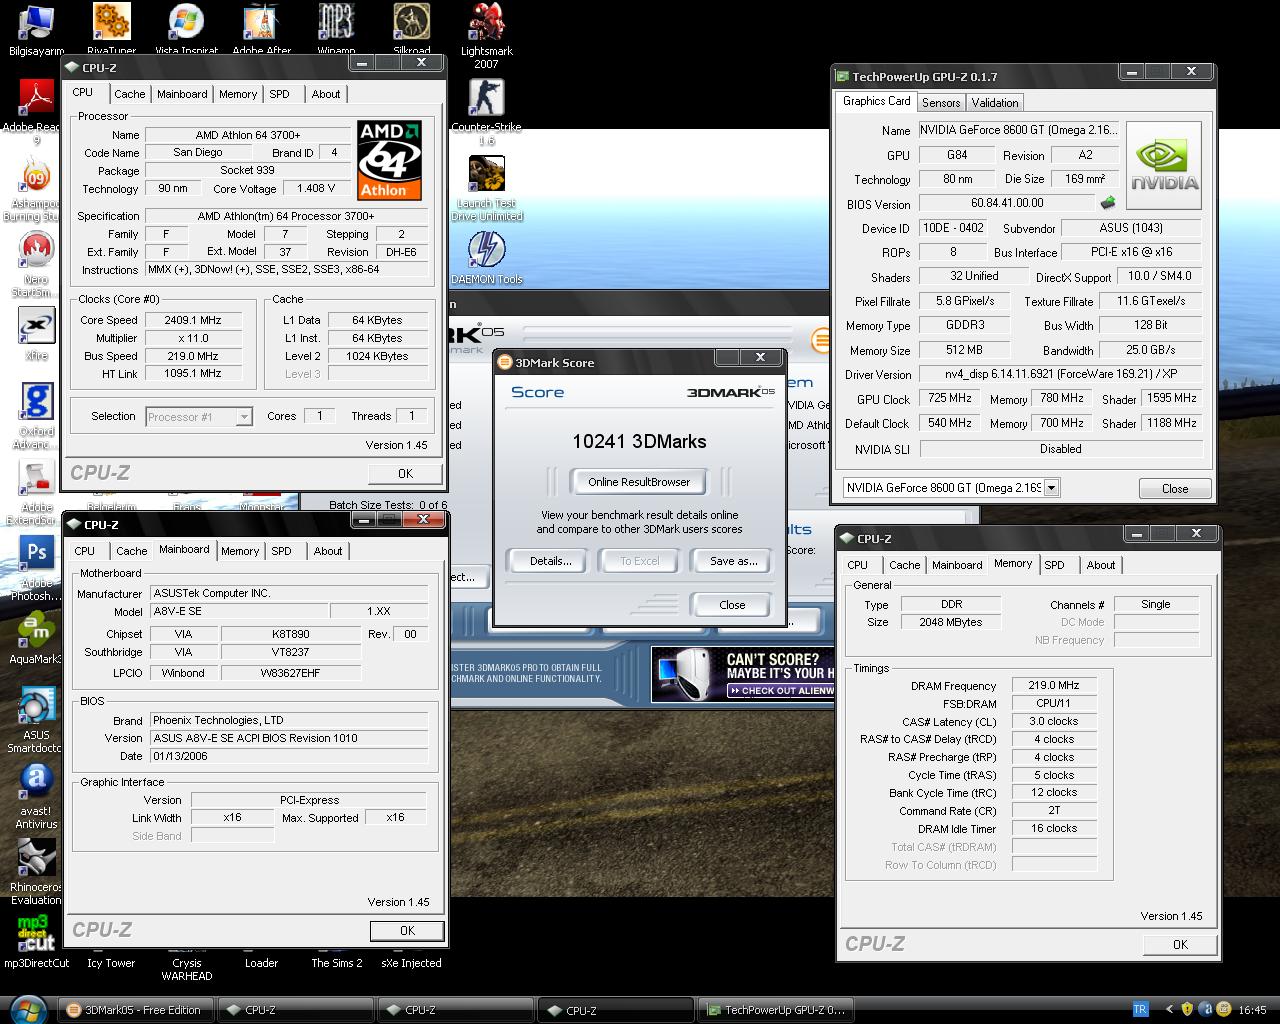The width and height of the screenshot is (1280, 1024).
Task: Click the GPU Clock 725 MHz field
Action: click(950, 398)
